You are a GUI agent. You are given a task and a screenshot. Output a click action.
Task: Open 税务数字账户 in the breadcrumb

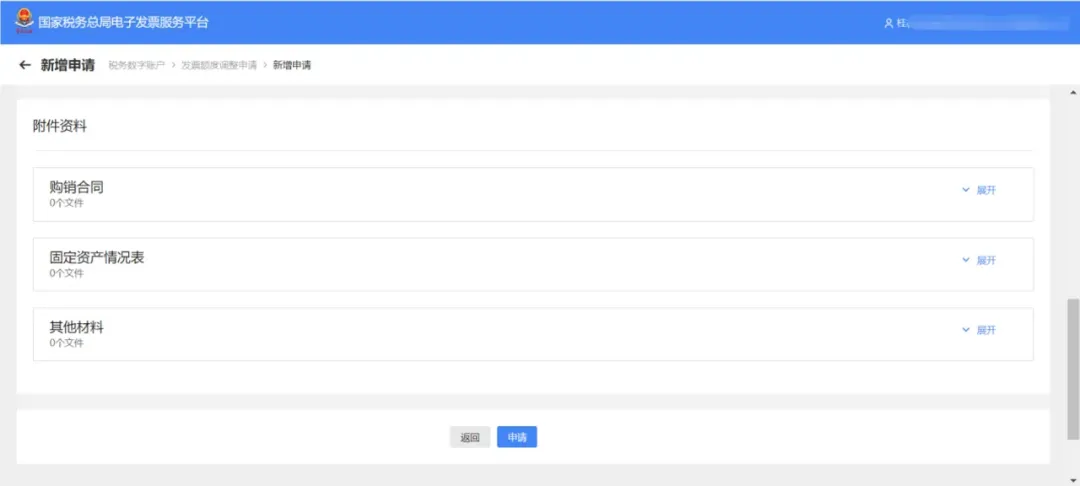136,65
